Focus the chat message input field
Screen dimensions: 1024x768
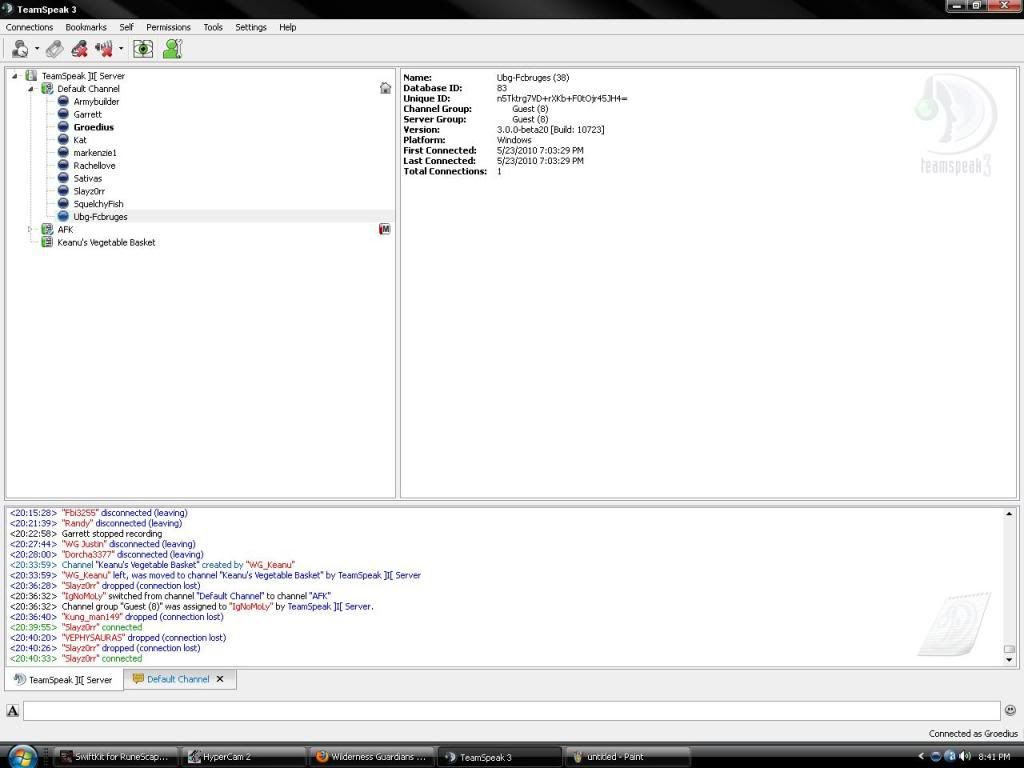coord(512,711)
